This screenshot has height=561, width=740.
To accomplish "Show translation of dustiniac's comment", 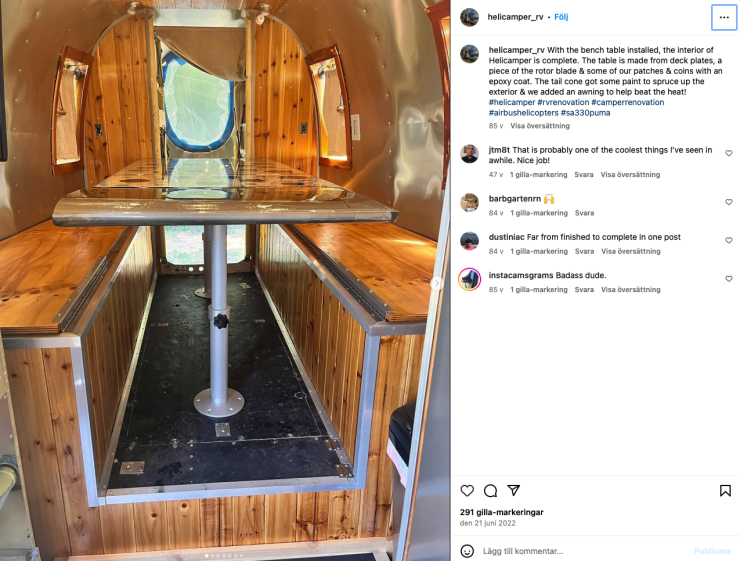I will (631, 251).
